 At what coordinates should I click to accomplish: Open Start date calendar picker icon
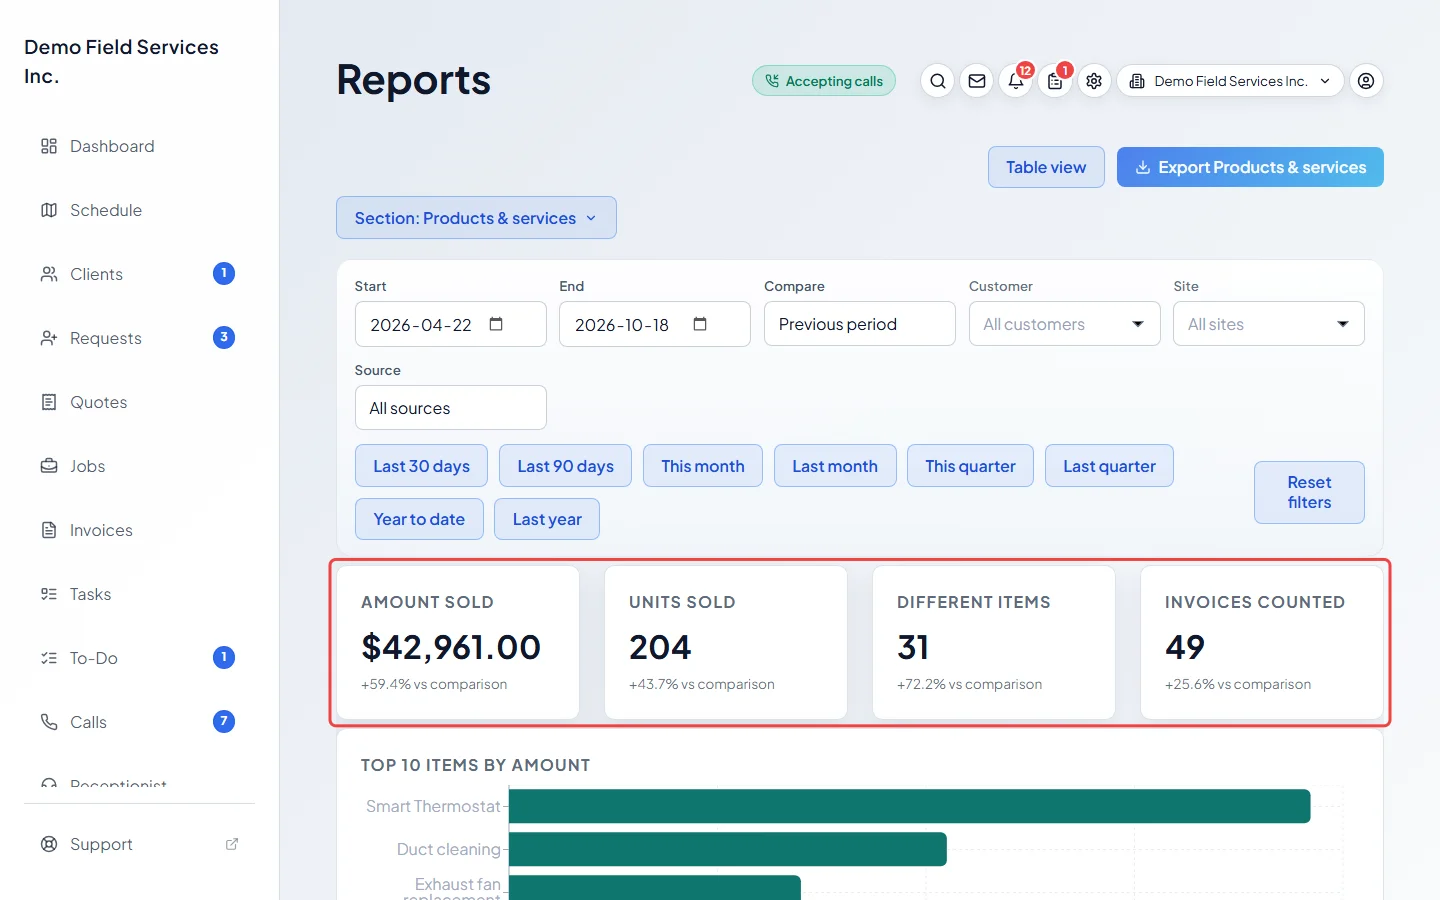coord(496,324)
